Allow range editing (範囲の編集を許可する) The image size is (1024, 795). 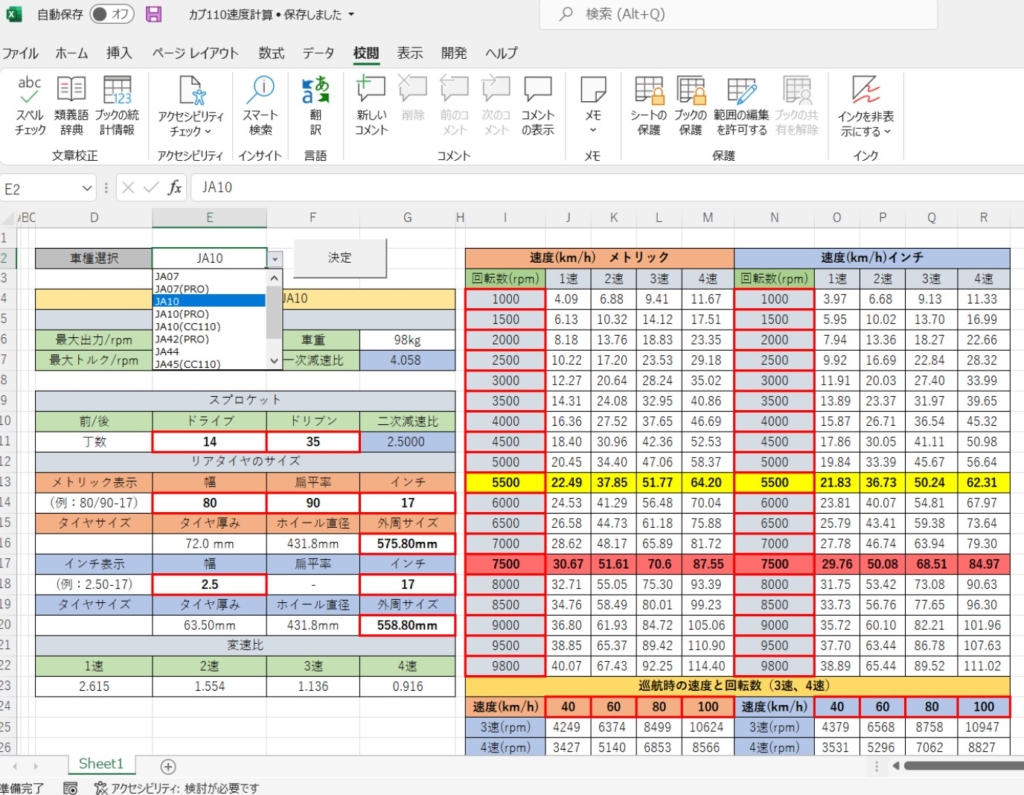click(x=741, y=106)
